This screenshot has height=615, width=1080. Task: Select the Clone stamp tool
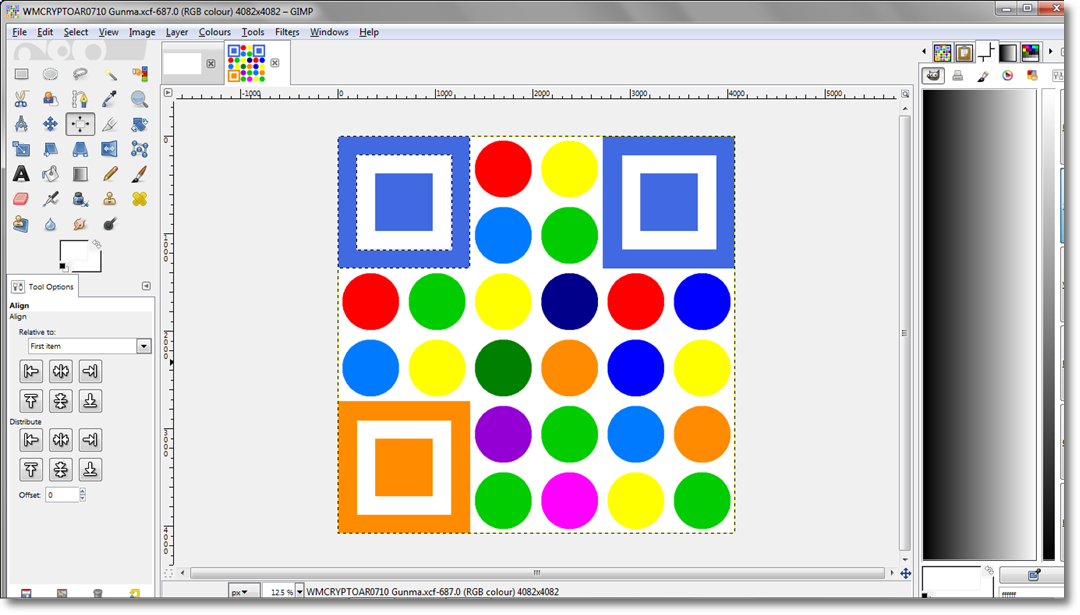(x=110, y=199)
